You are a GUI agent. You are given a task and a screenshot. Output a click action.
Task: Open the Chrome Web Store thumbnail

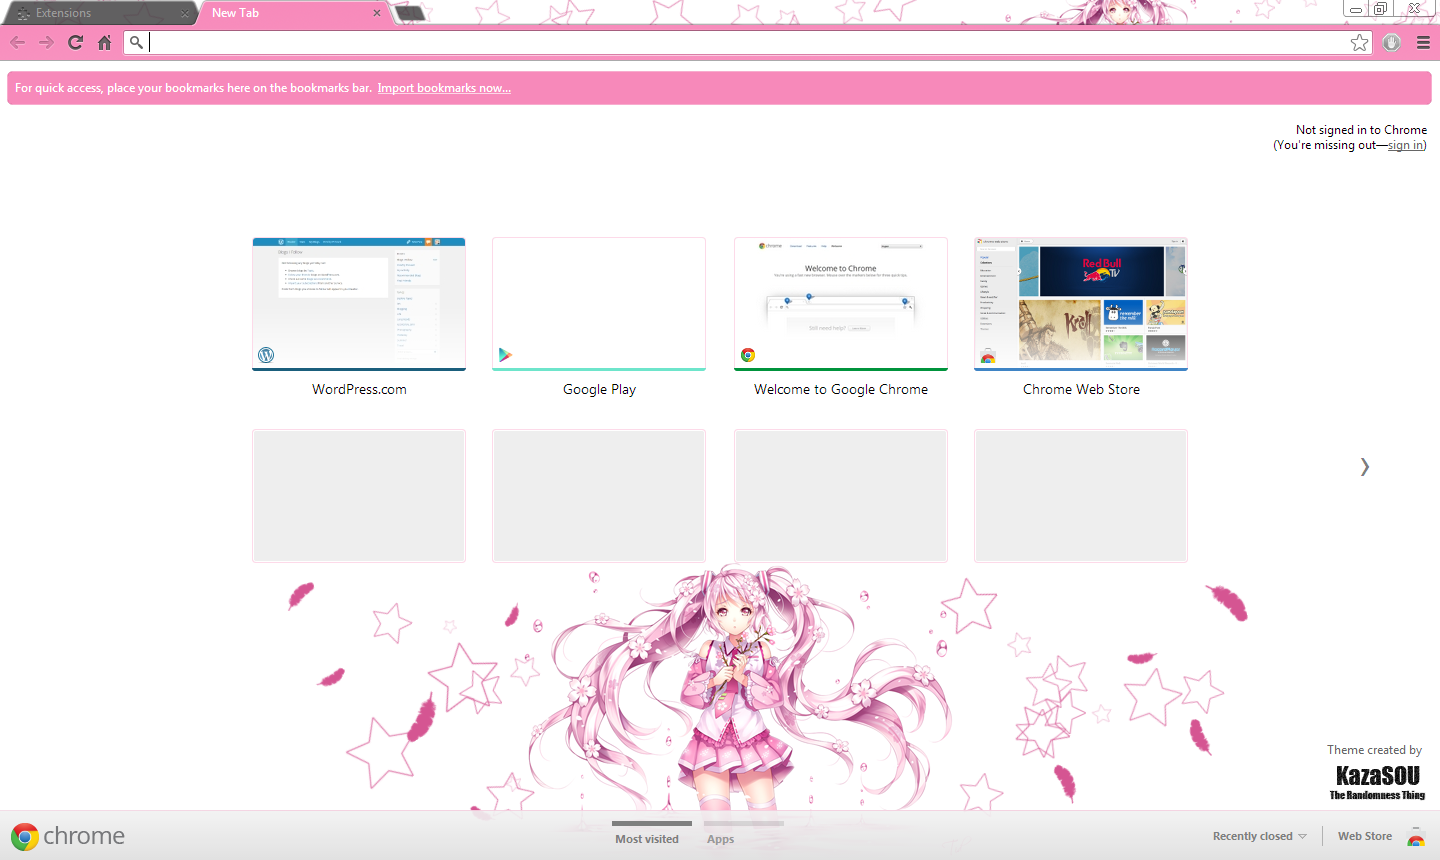pos(1081,304)
